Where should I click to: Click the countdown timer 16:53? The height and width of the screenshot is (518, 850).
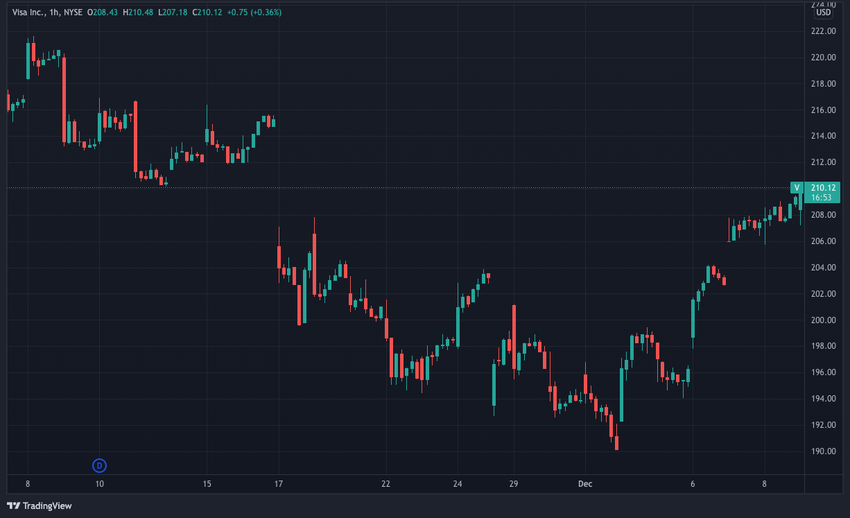click(x=821, y=197)
